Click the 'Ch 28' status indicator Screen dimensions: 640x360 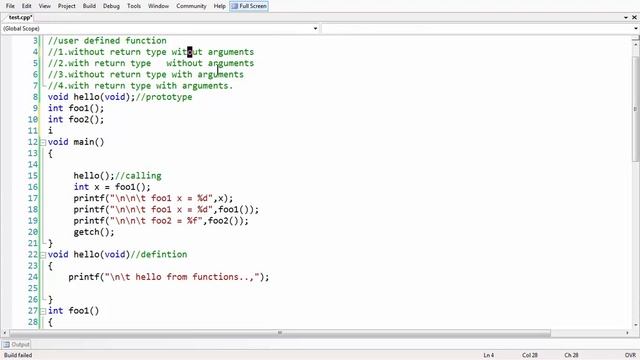(x=571, y=355)
